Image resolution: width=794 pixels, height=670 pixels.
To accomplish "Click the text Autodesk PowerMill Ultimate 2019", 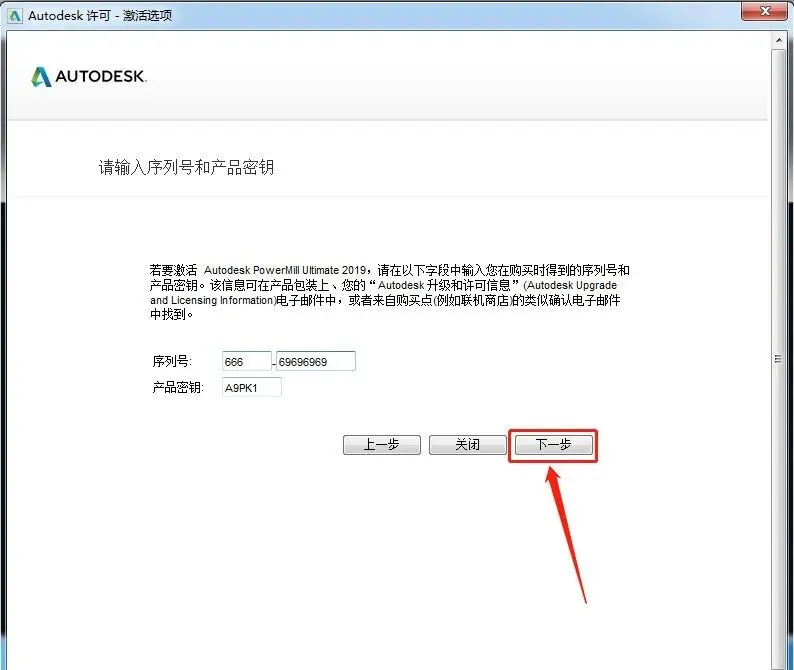I will 285,270.
